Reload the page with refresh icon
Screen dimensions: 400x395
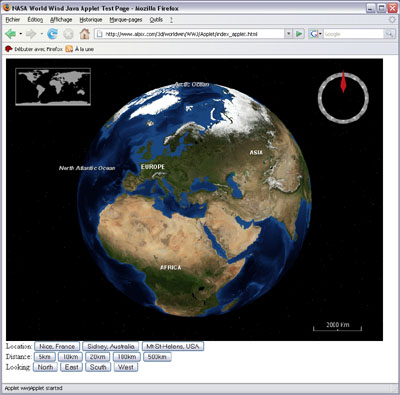52,34
